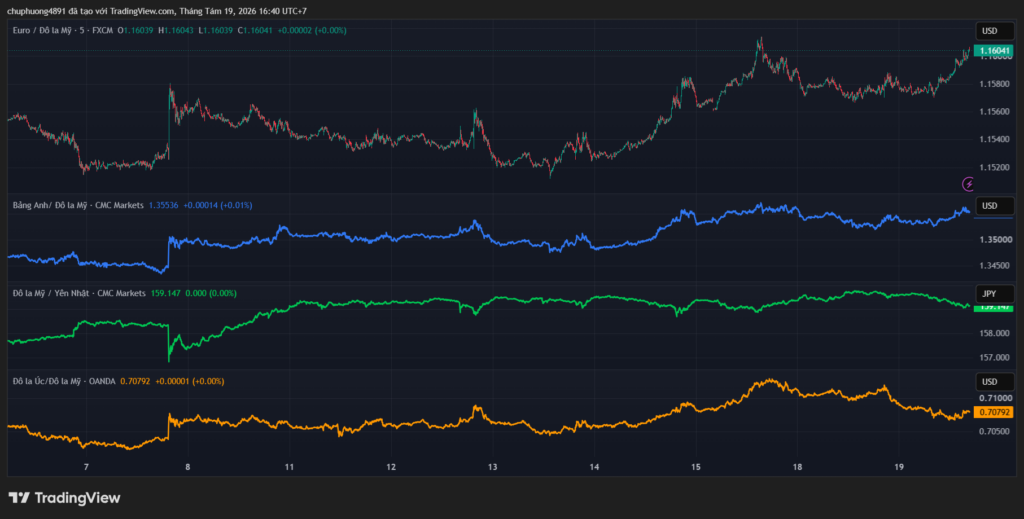Viewport: 1024px width, 519px height.
Task: Click date 7 on the time axis
Action: (x=86, y=467)
